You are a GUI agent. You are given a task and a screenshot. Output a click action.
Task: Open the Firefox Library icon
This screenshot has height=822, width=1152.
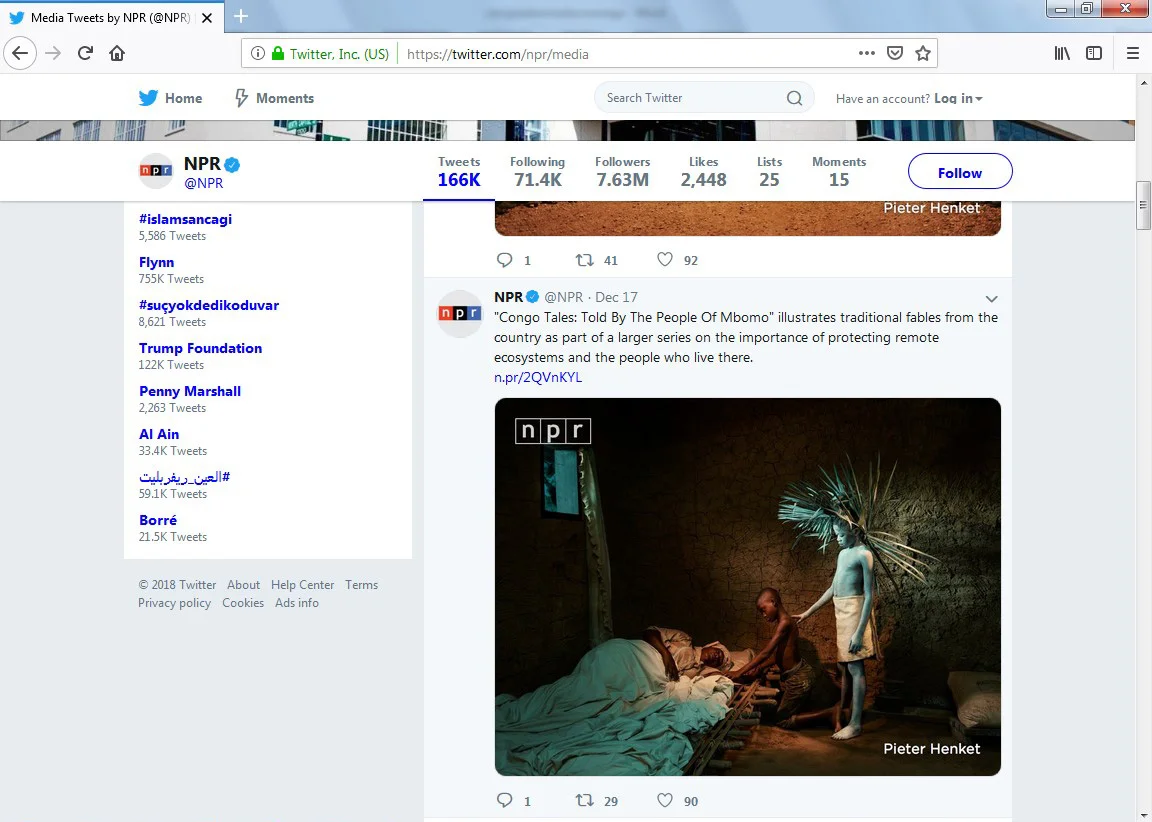coord(1062,53)
